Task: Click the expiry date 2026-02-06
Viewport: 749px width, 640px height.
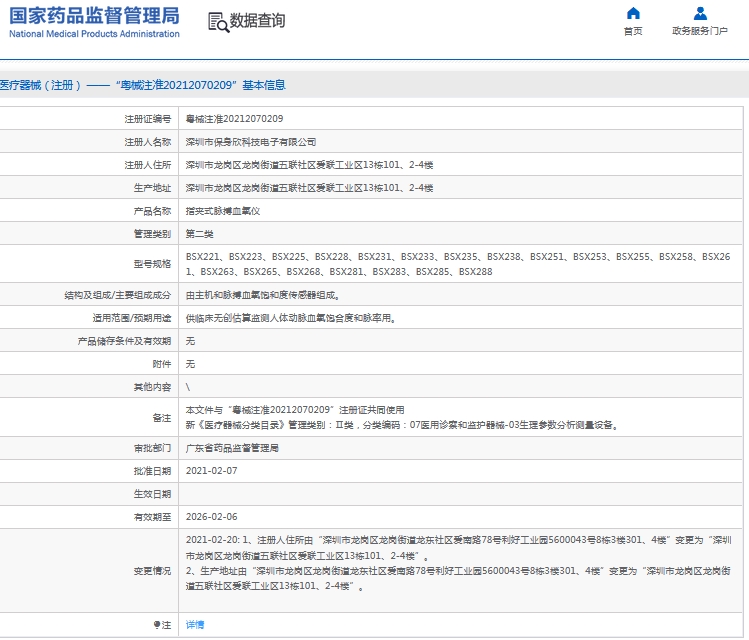Action: point(212,517)
